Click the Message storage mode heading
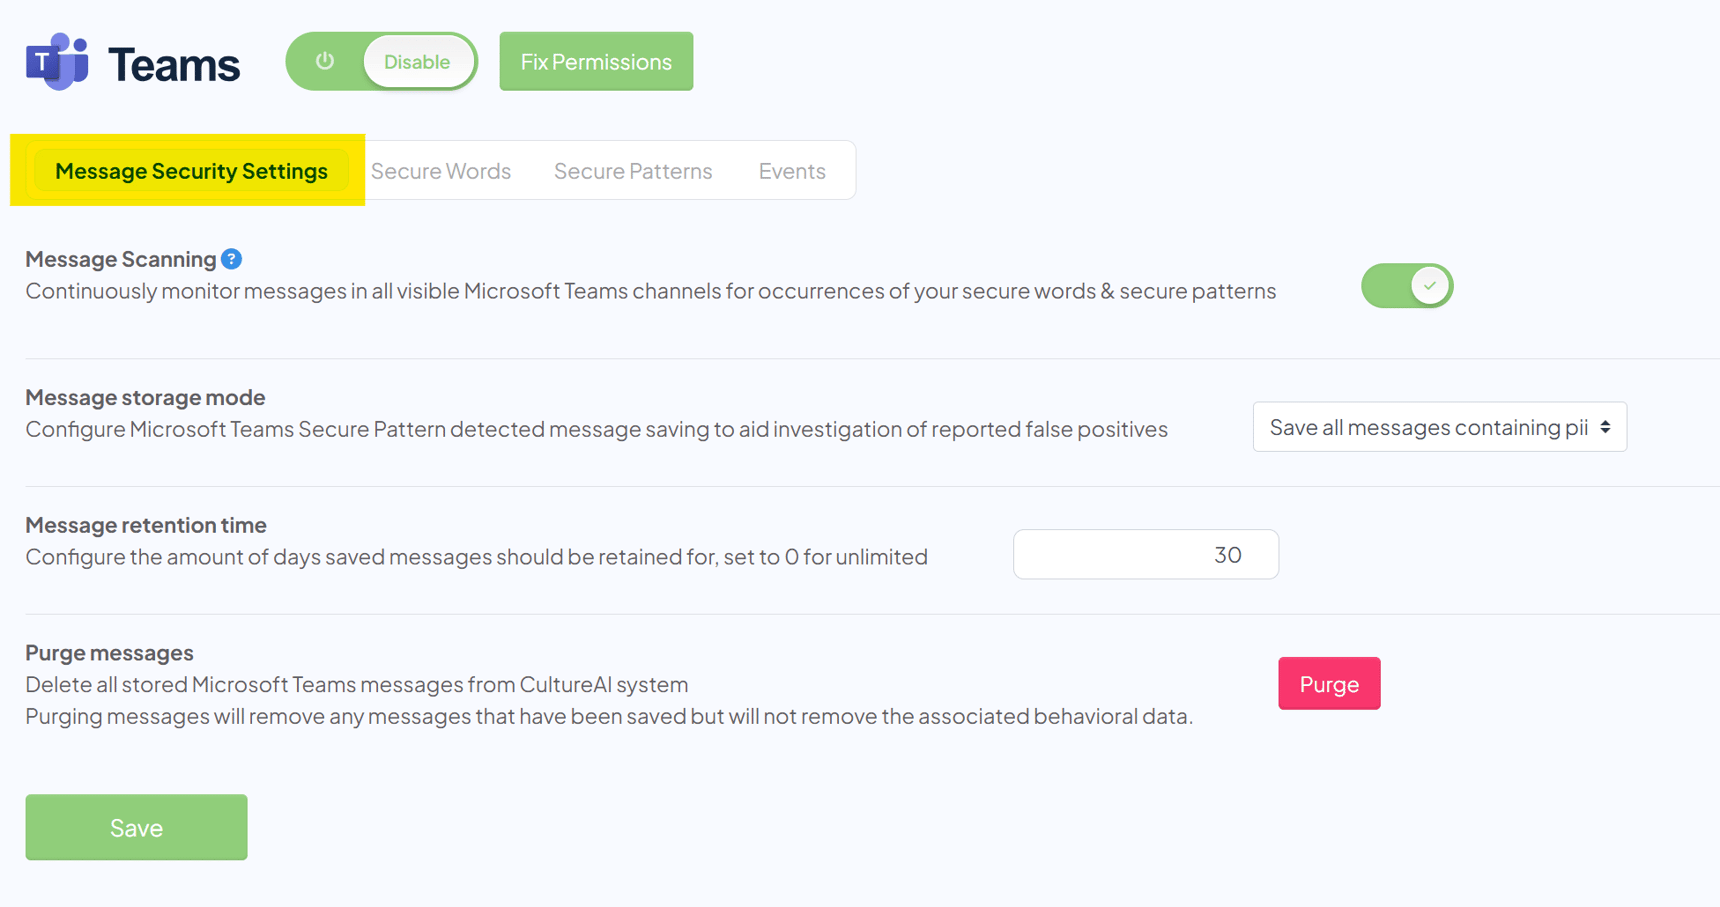1720x907 pixels. (145, 397)
